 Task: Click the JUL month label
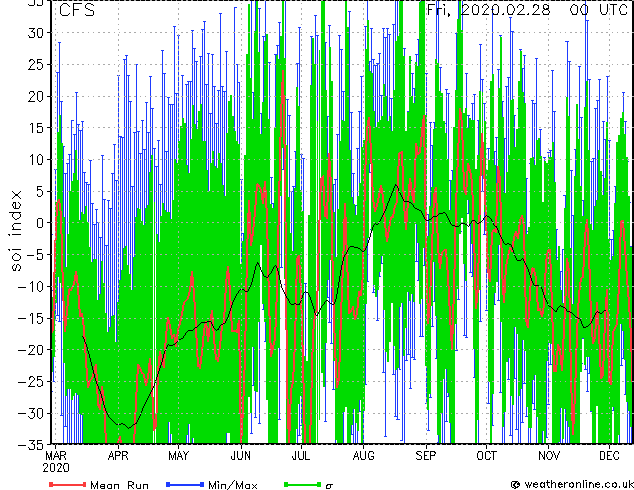pyautogui.click(x=301, y=456)
